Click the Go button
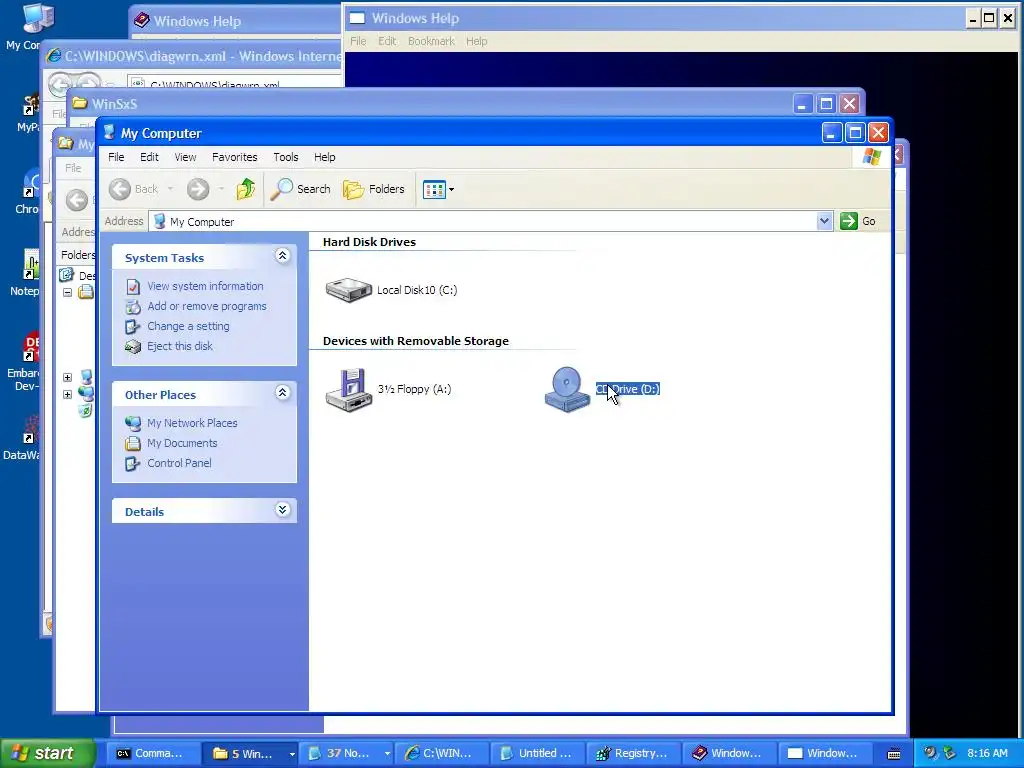This screenshot has height=768, width=1024. tap(858, 221)
